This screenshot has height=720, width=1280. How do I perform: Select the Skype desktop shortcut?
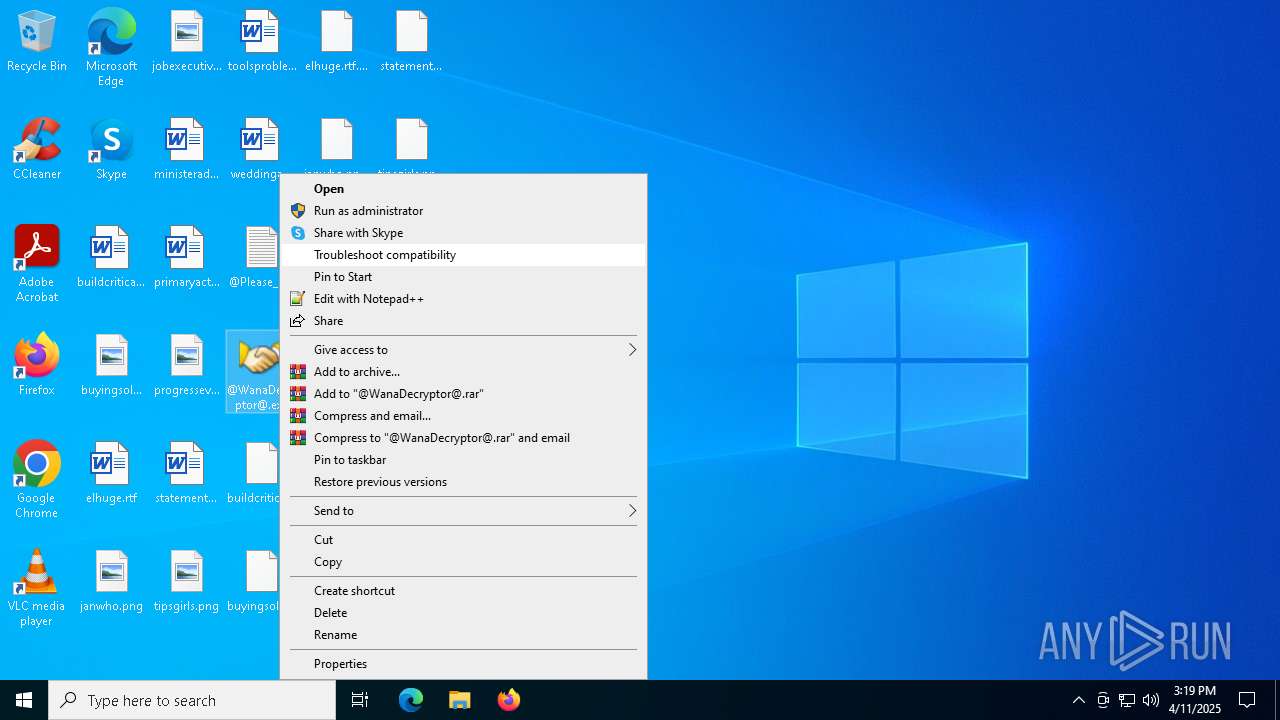point(111,150)
